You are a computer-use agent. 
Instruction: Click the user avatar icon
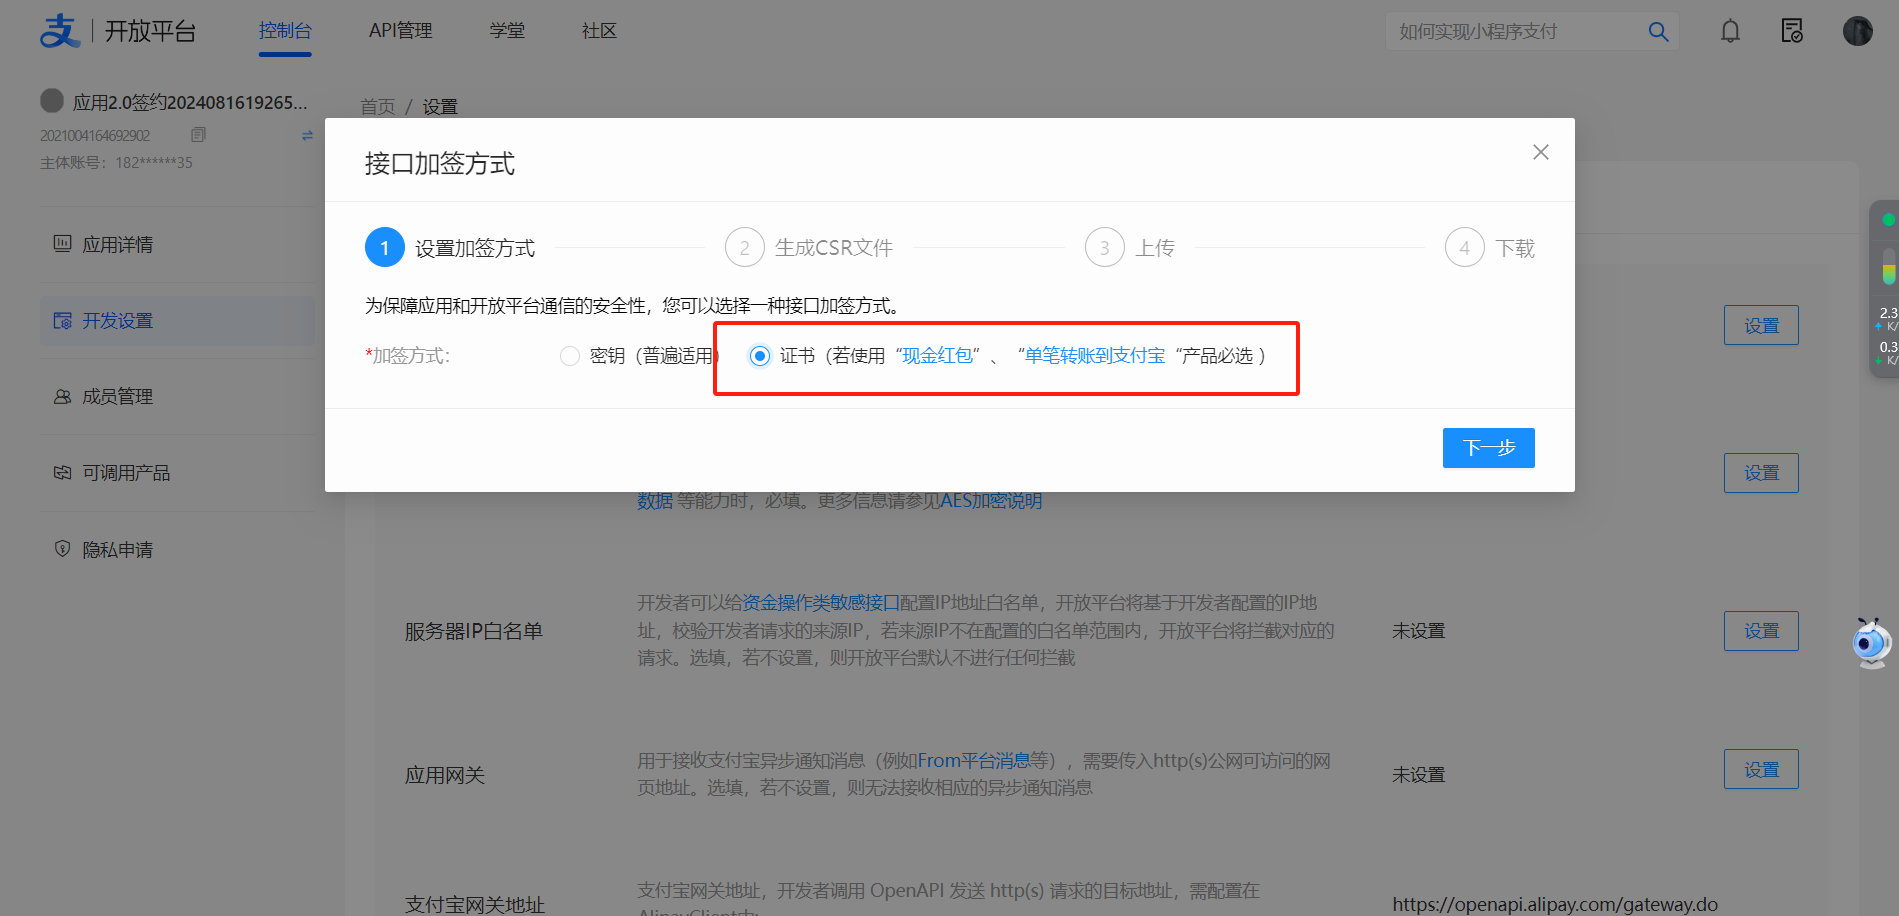[x=1857, y=32]
